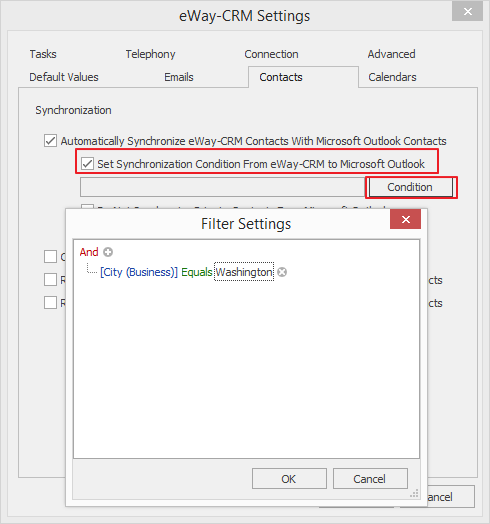Switch to the Telephony tab
Screen dimensions: 490x524
(x=150, y=54)
